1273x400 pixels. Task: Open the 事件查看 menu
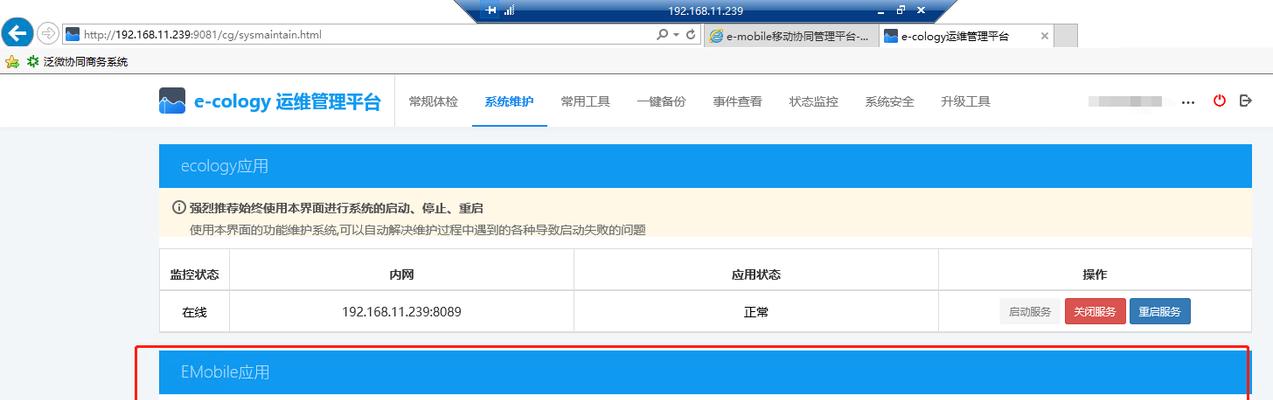point(737,102)
